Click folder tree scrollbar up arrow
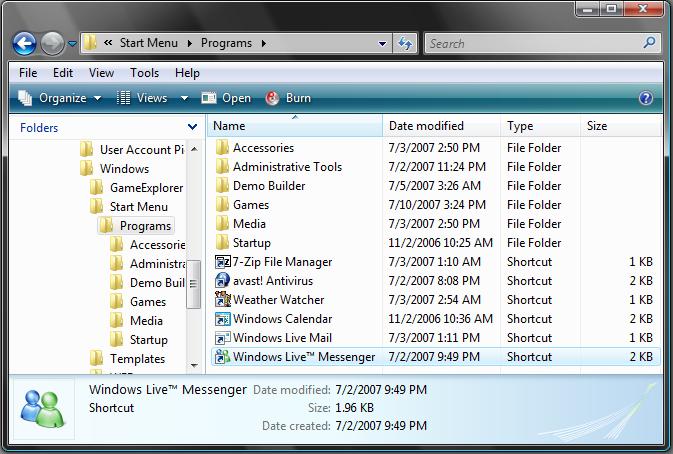Viewport: 673px width, 454px height. point(194,149)
